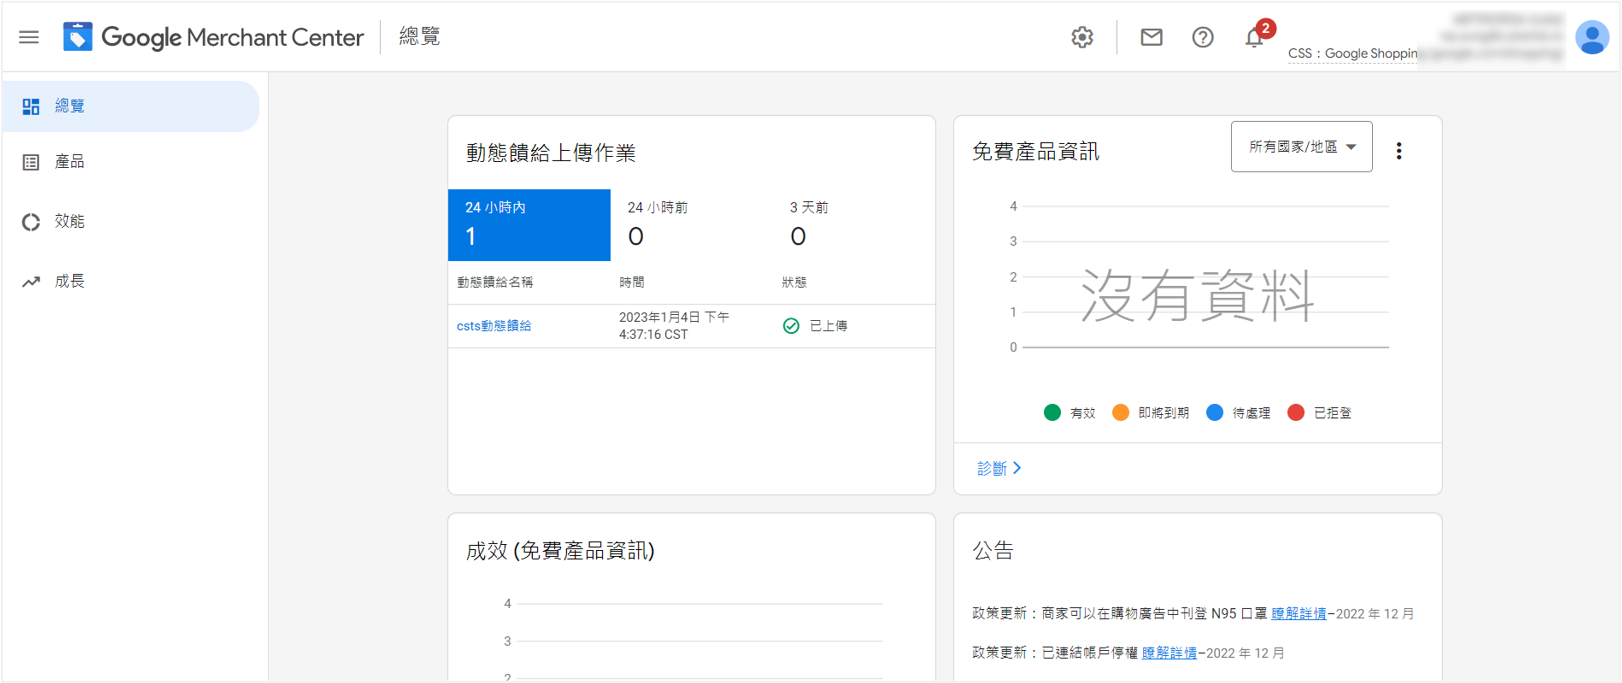Open 瞭解詳情 link for N95 口罩 policy
The width and height of the screenshot is (1622, 683).
pyautogui.click(x=1298, y=614)
